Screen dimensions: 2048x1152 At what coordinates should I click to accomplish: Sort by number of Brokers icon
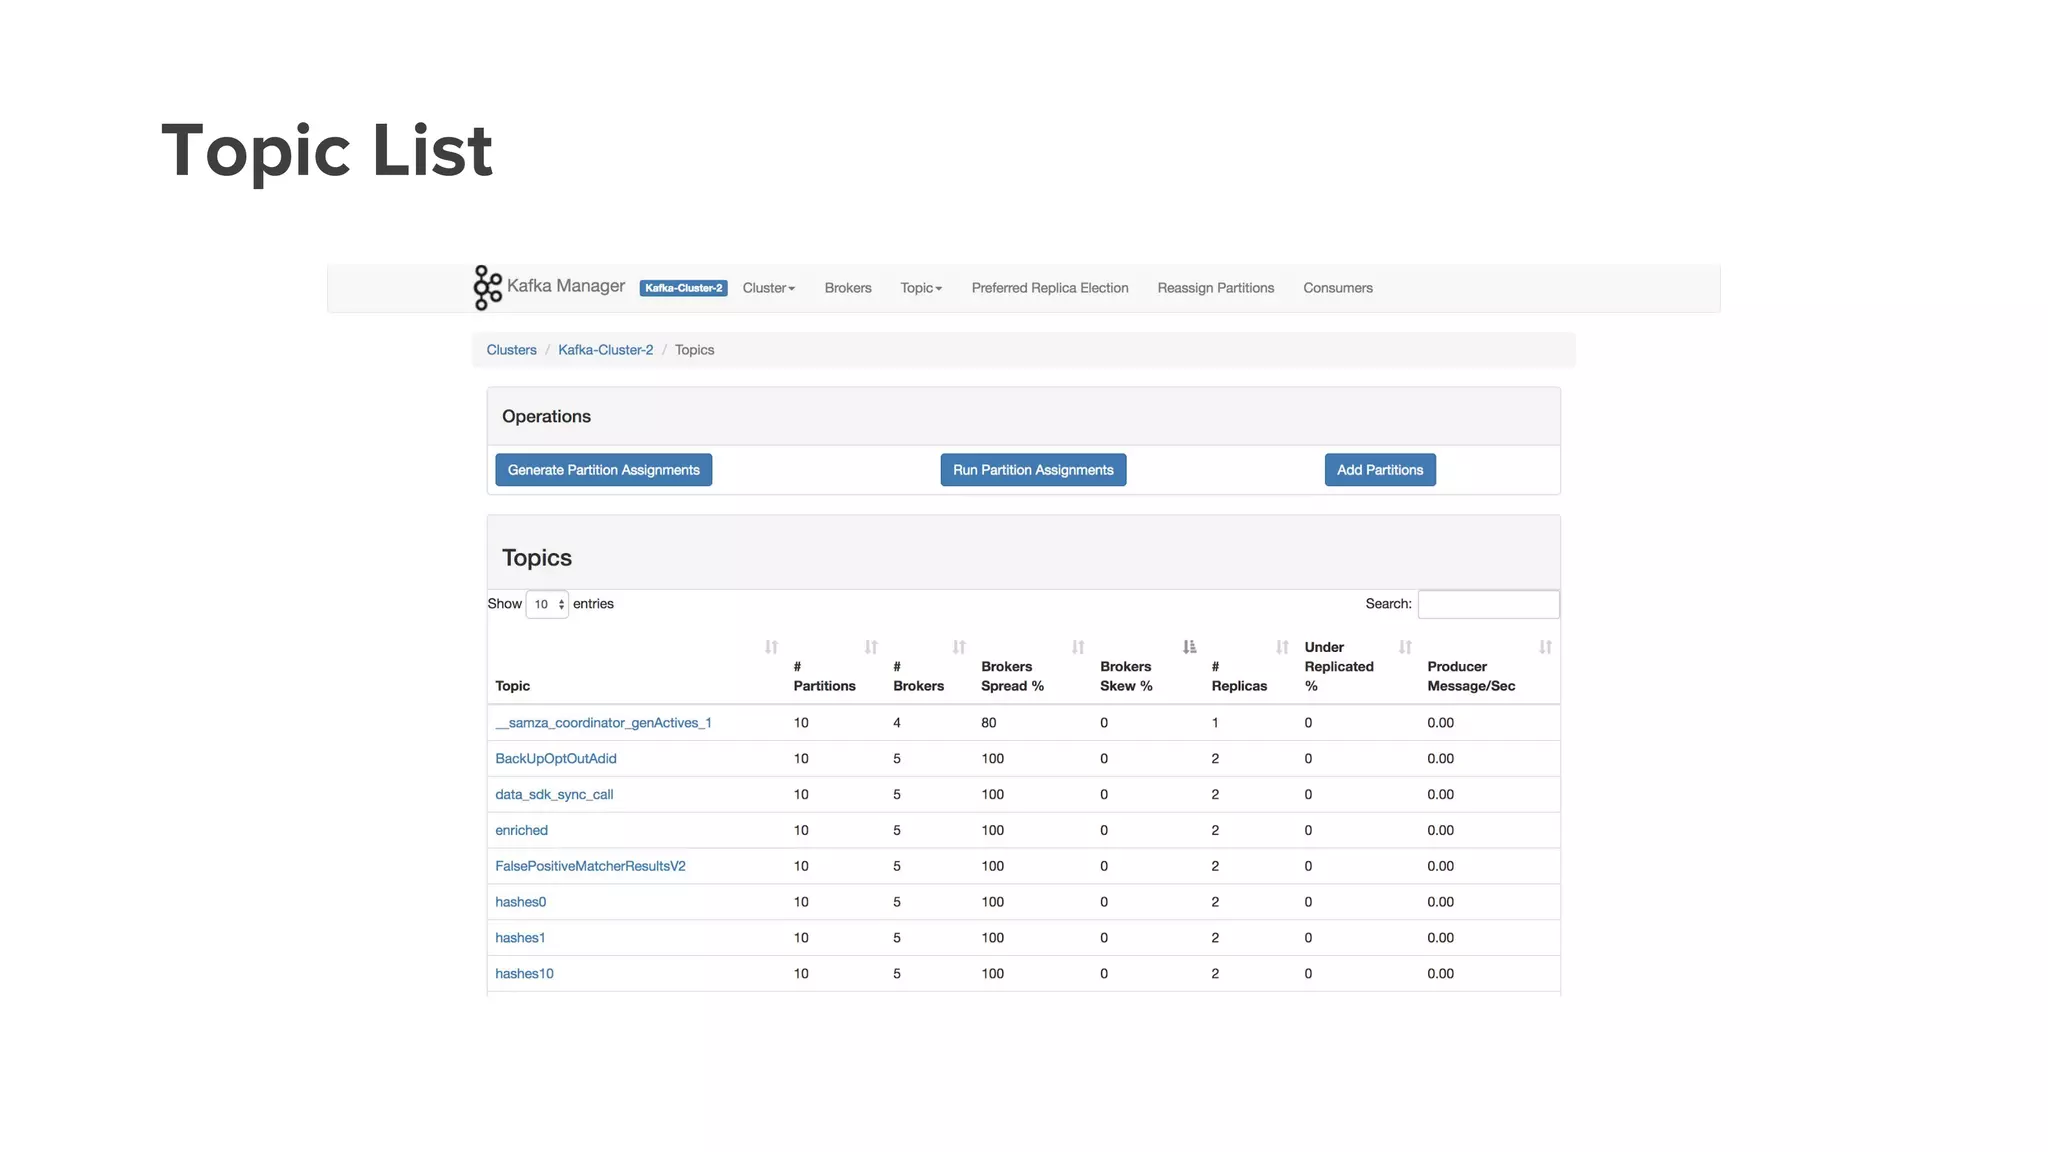click(x=959, y=647)
